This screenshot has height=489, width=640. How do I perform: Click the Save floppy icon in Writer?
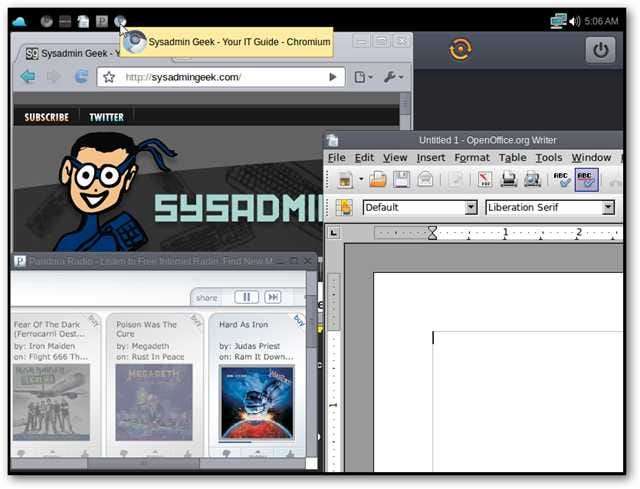(401, 179)
